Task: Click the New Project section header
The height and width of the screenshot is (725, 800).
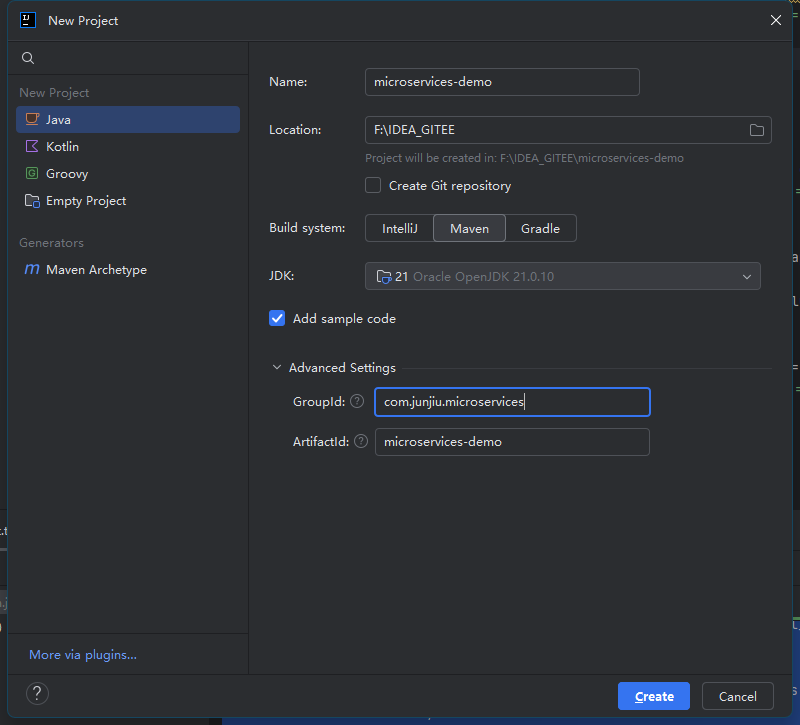Action: (54, 93)
